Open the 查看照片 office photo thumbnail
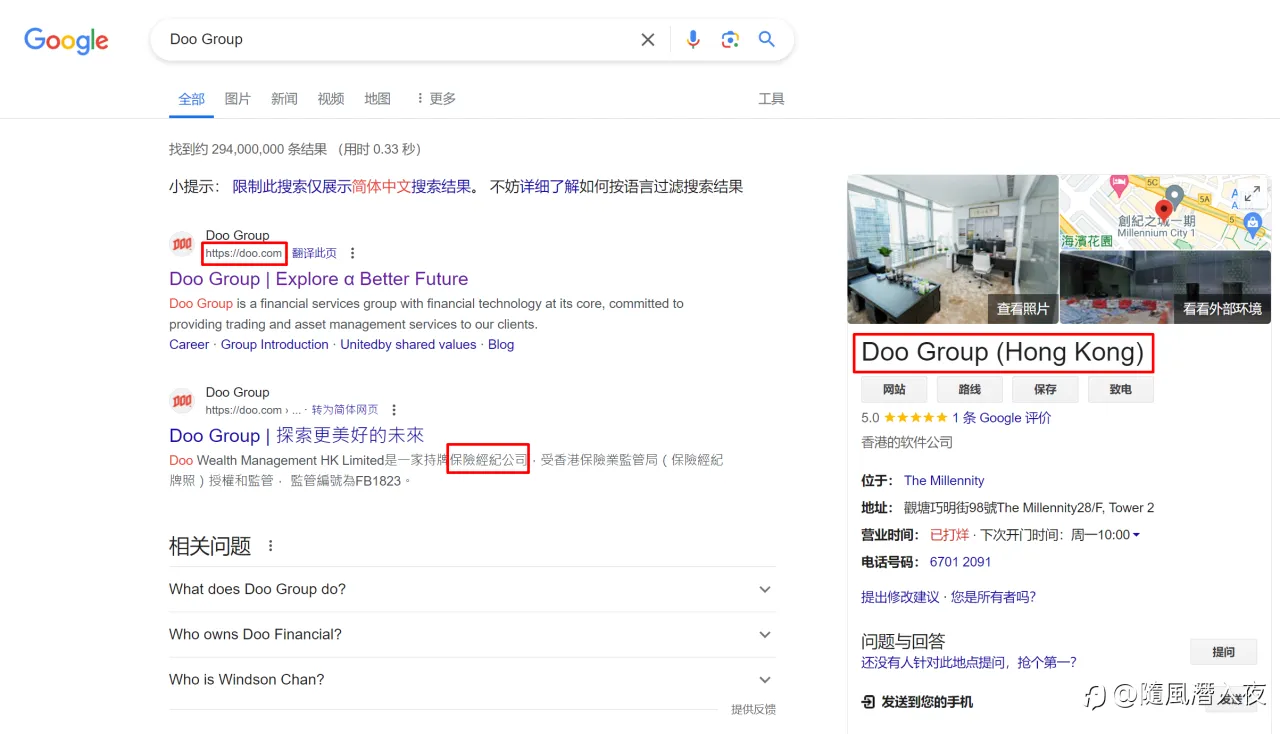Viewport: 1280px width, 734px height. pos(953,249)
